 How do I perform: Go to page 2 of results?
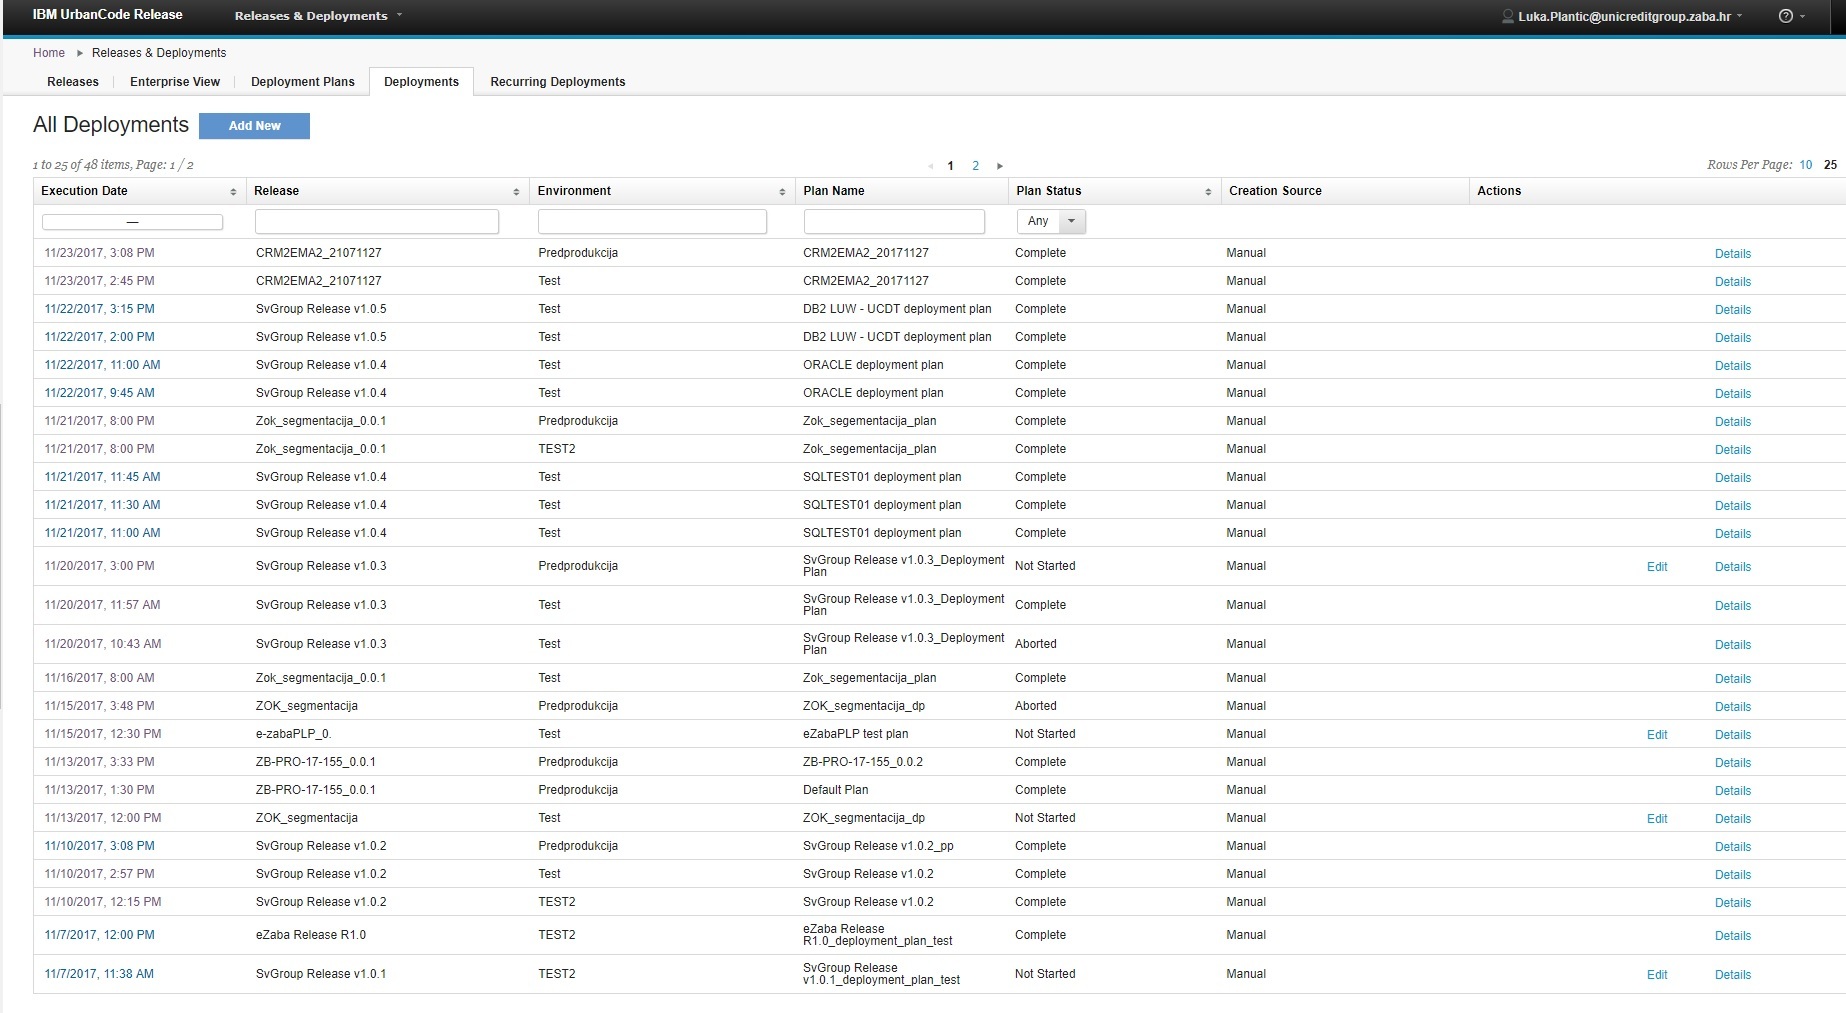[975, 166]
